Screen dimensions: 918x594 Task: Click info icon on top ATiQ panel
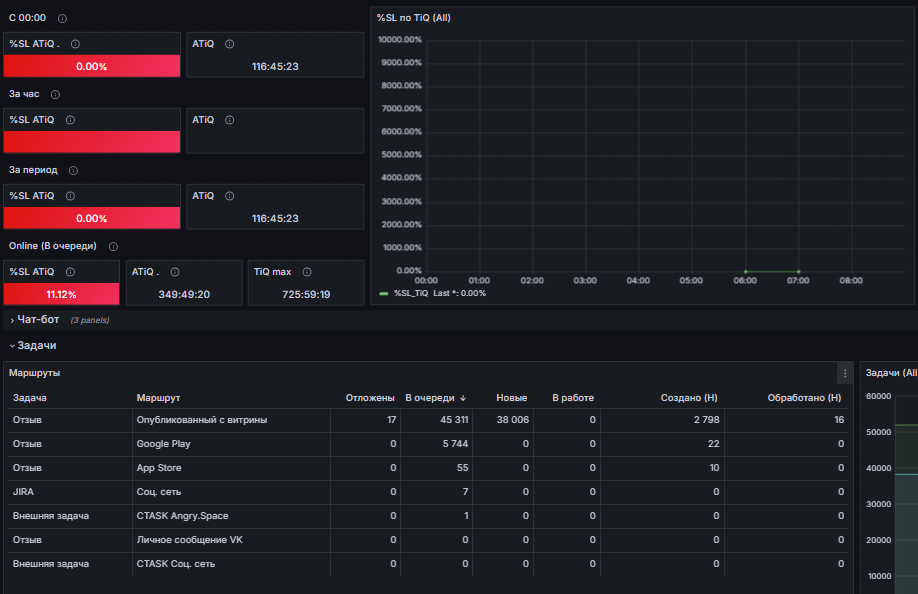230,44
